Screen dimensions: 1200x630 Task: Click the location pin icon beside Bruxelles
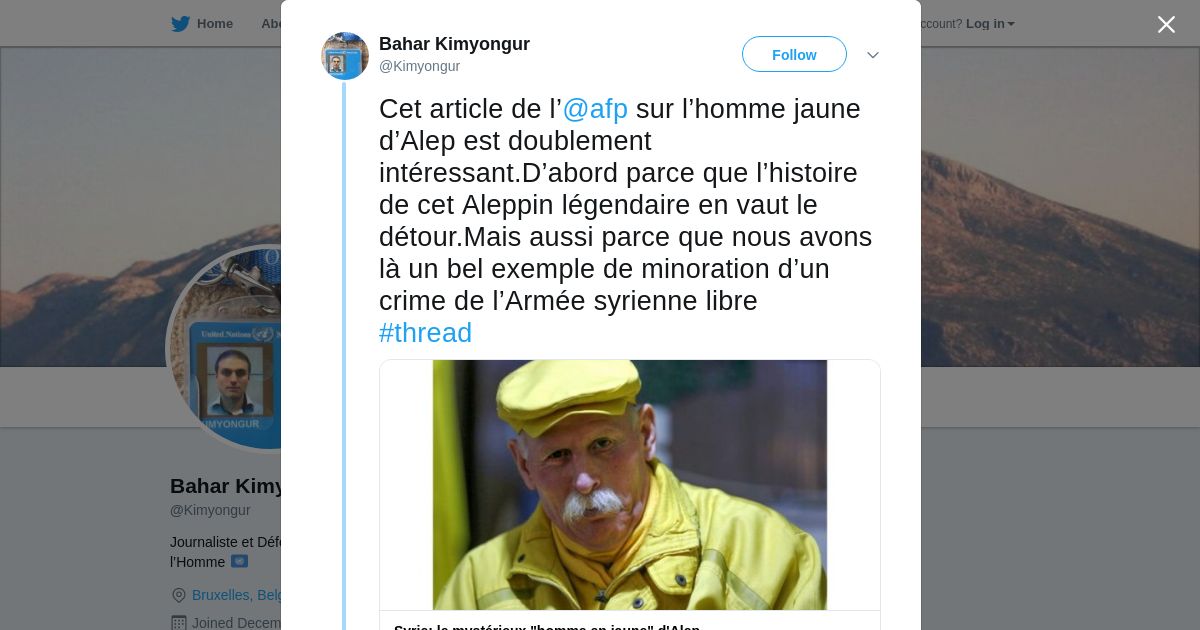tap(179, 595)
